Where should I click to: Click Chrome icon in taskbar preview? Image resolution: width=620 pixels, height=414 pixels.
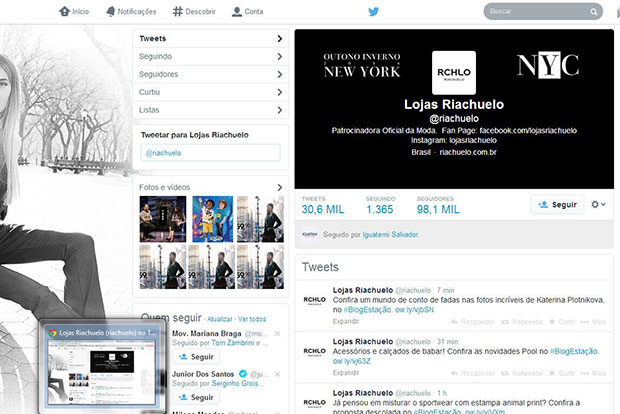tap(52, 333)
